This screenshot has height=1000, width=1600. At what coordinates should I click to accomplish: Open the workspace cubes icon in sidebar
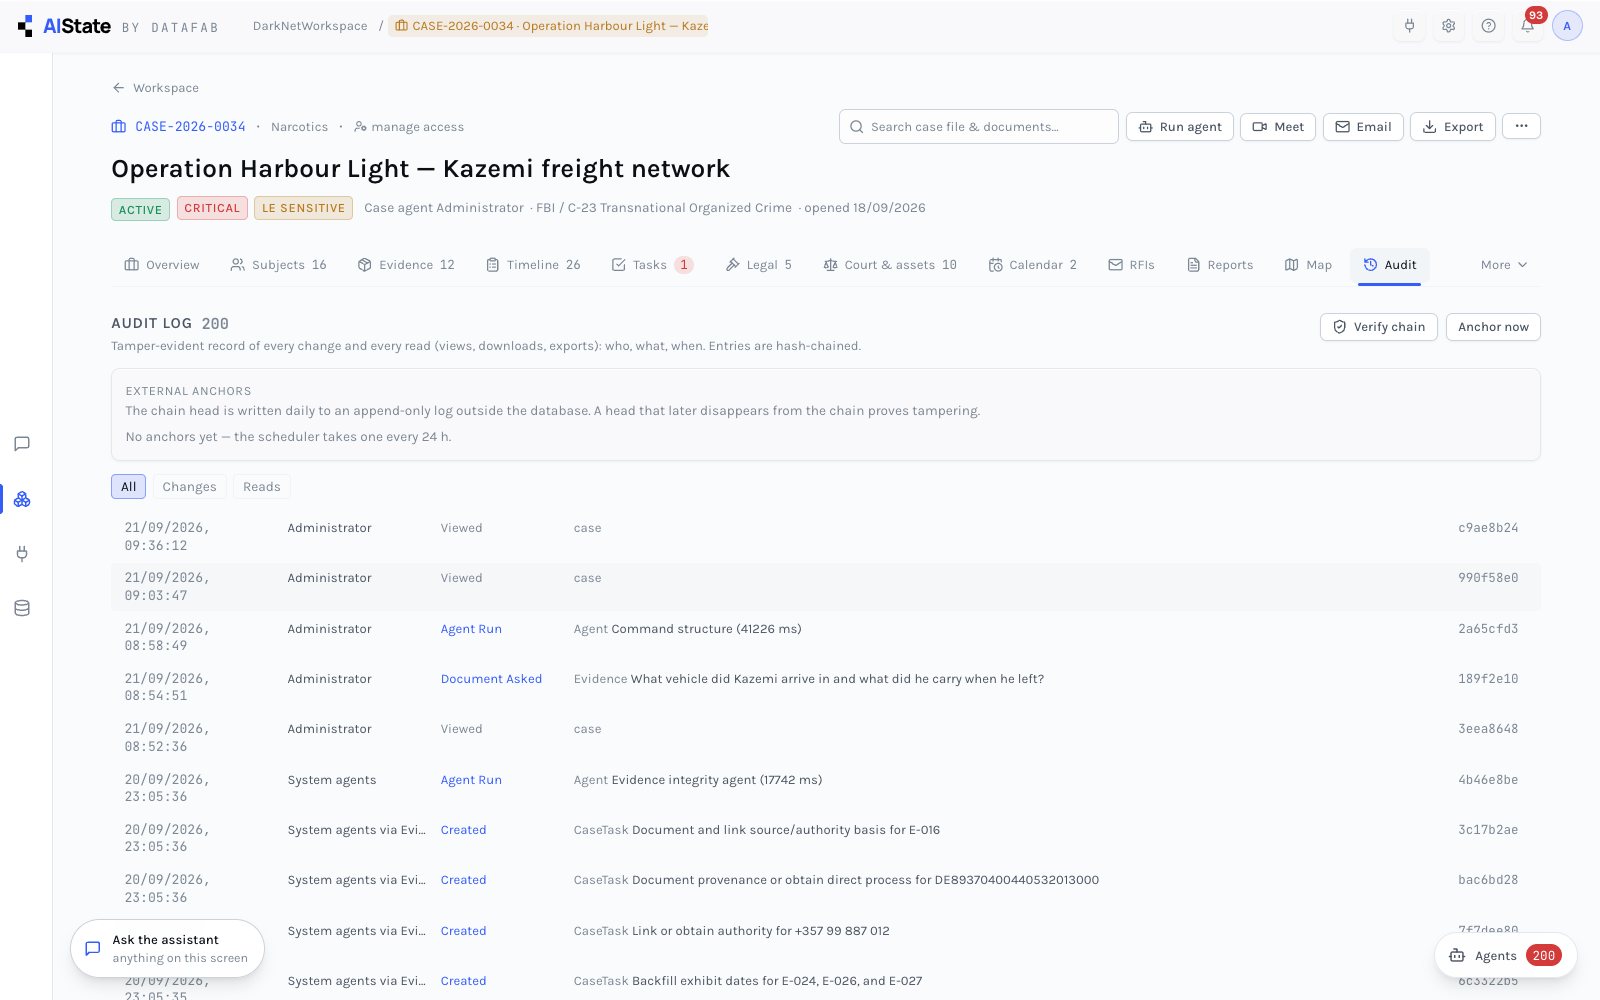(x=22, y=499)
